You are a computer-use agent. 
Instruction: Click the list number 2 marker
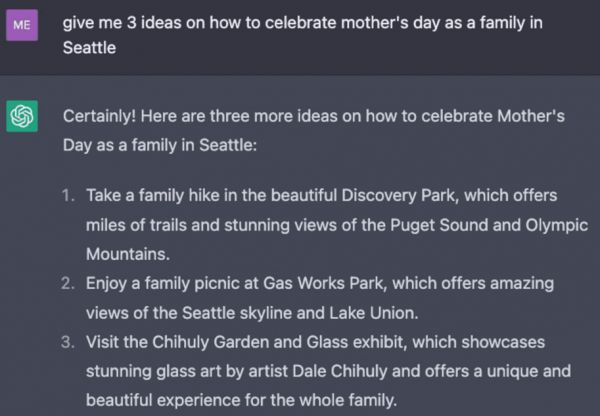(67, 284)
